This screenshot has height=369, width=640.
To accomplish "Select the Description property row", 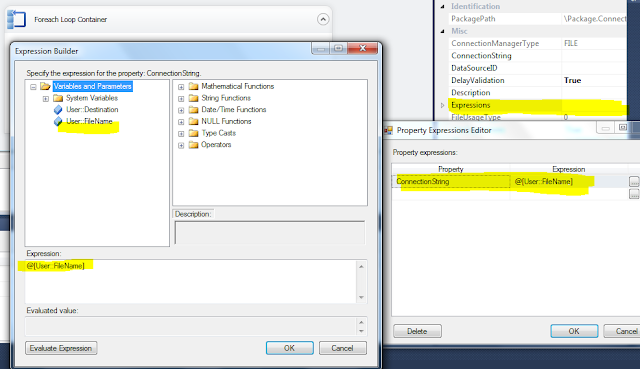I will click(x=538, y=93).
